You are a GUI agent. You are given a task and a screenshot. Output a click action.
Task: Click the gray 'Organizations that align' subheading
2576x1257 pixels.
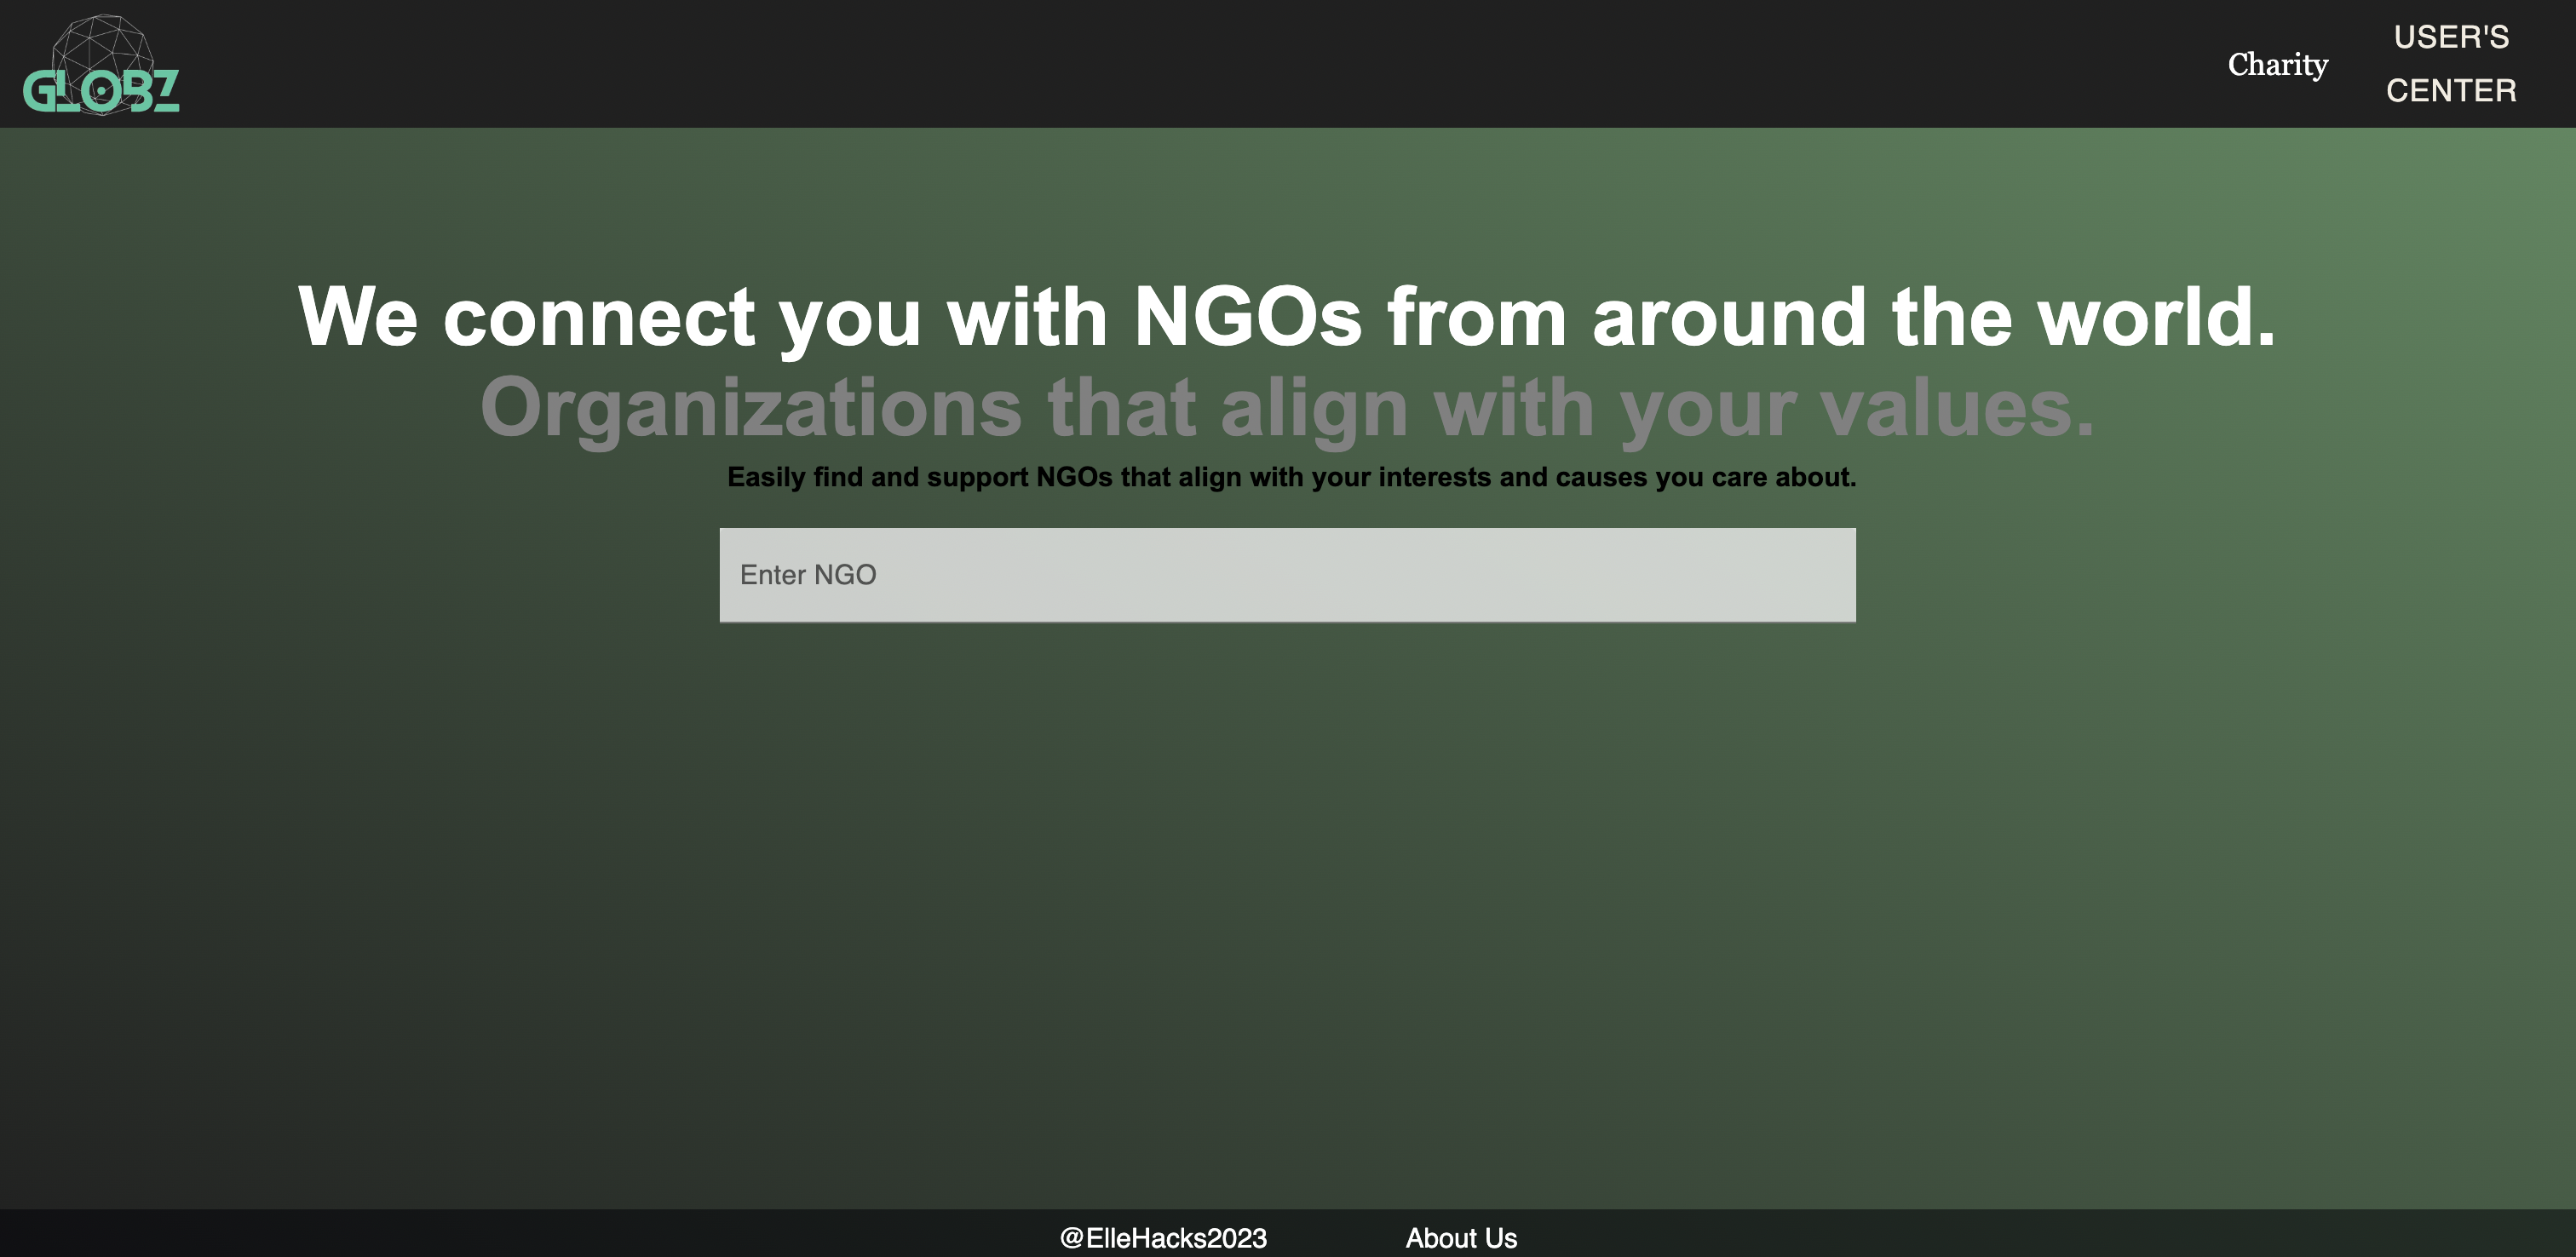1287,408
